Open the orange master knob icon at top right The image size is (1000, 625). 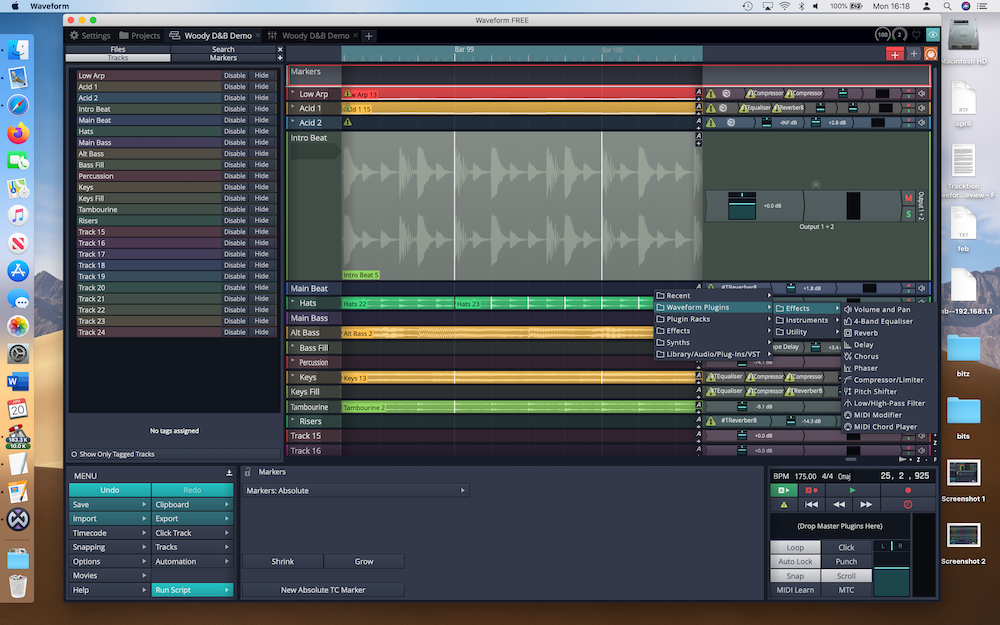tap(931, 54)
